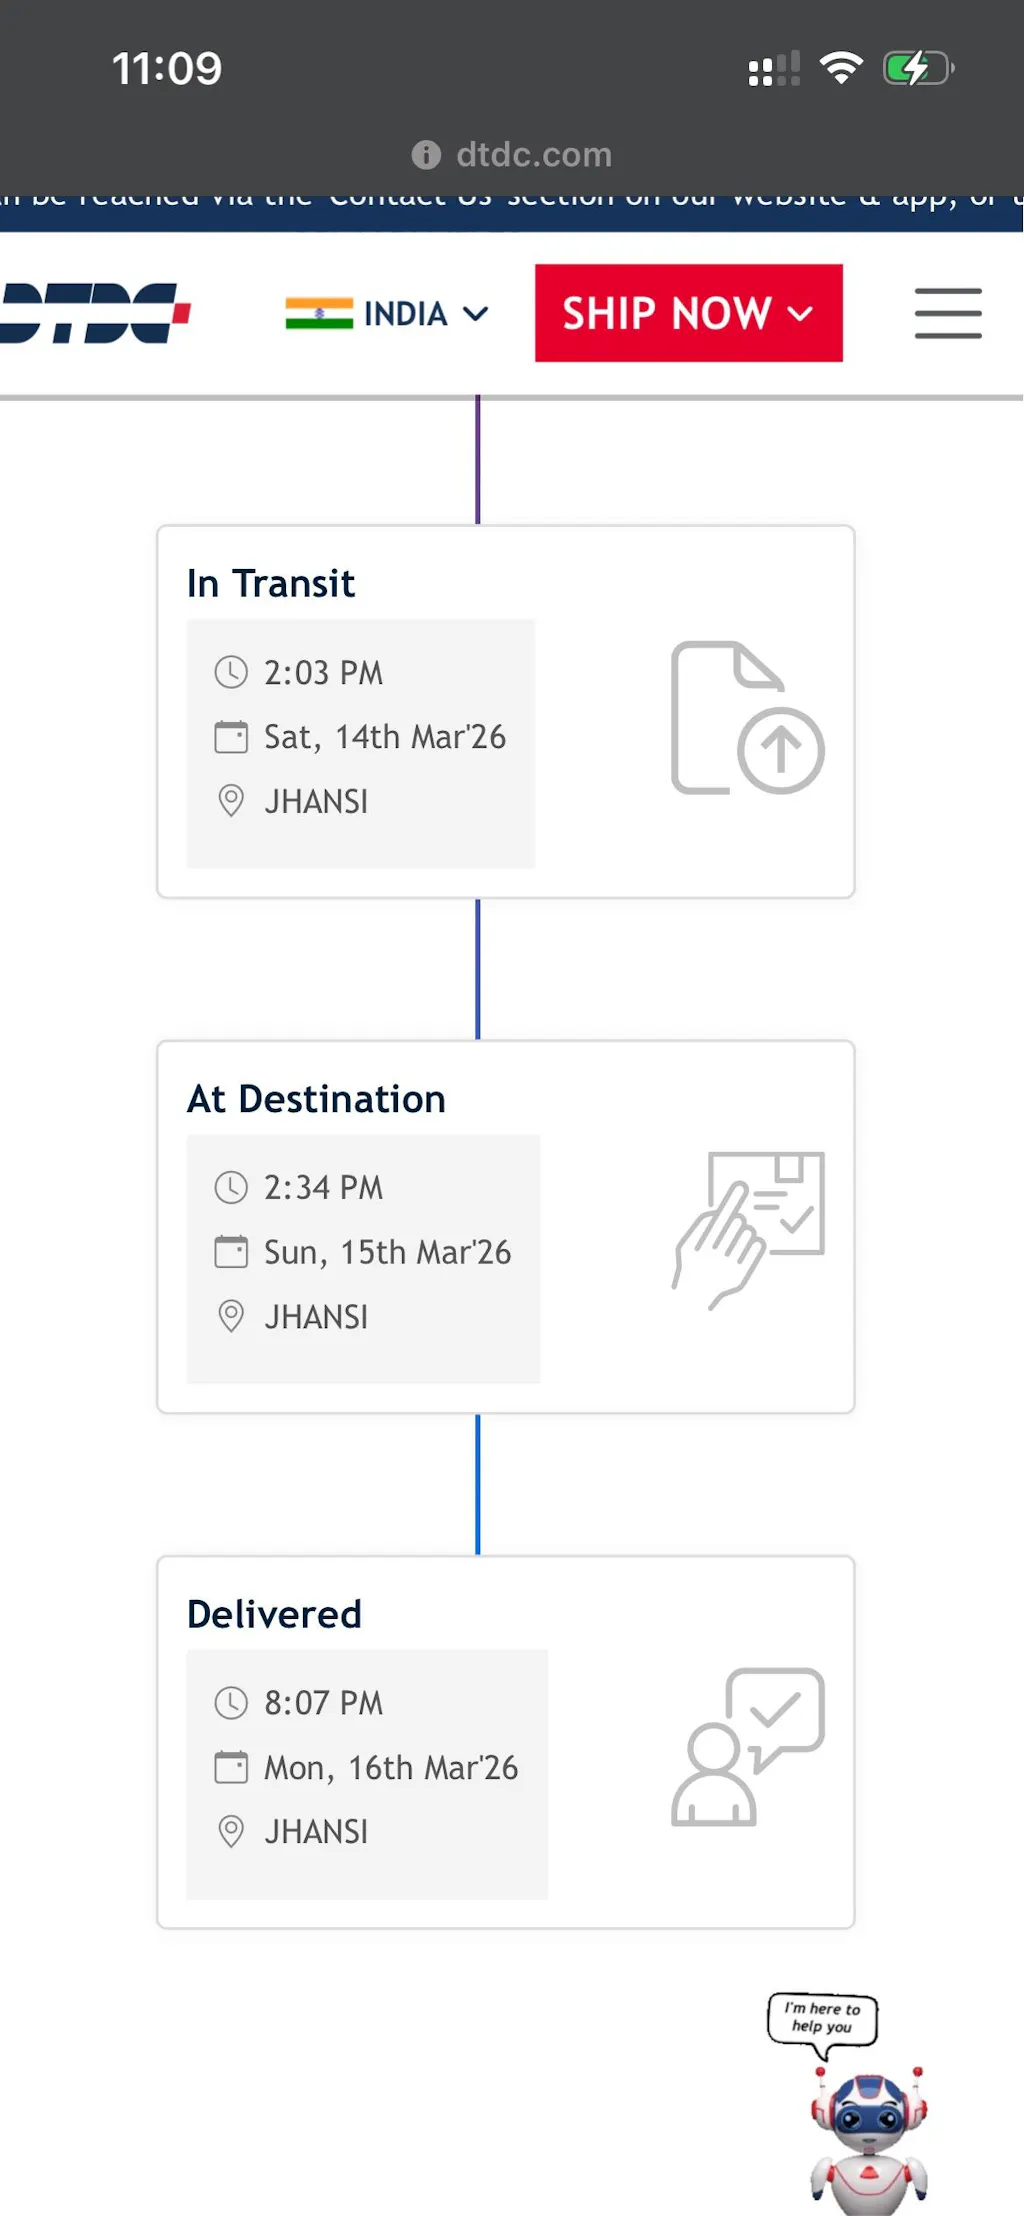Tap the "I'm here to help you" speech bubble
Image resolution: width=1024 pixels, height=2216 pixels.
pos(822,2018)
